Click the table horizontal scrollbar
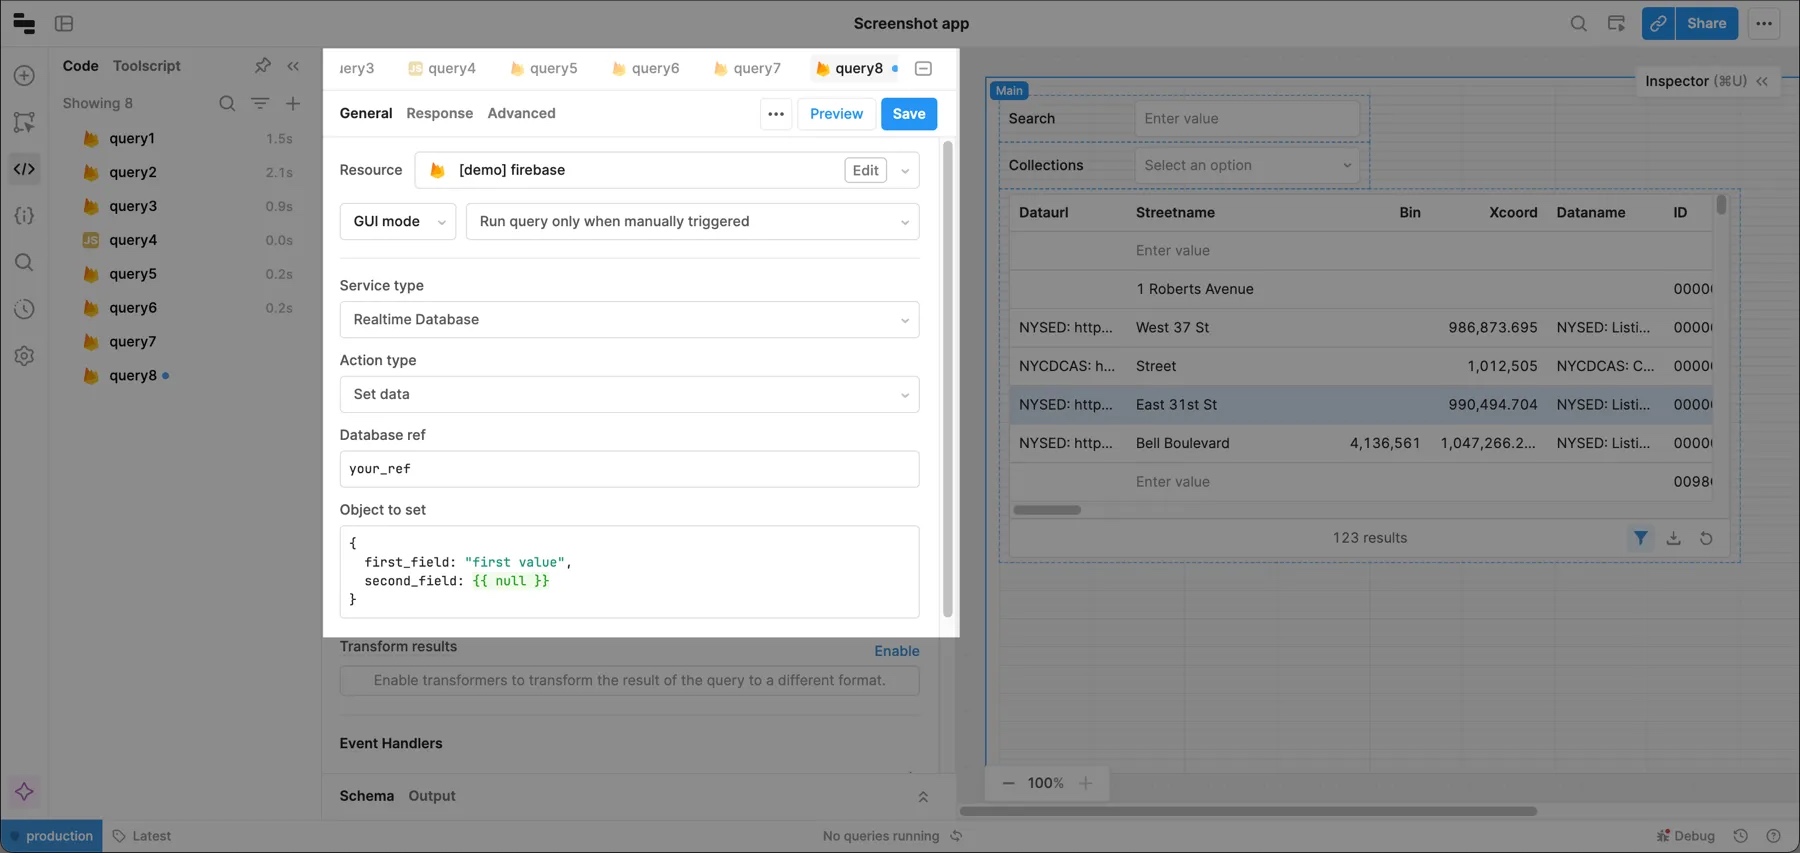1800x853 pixels. coord(1047,510)
